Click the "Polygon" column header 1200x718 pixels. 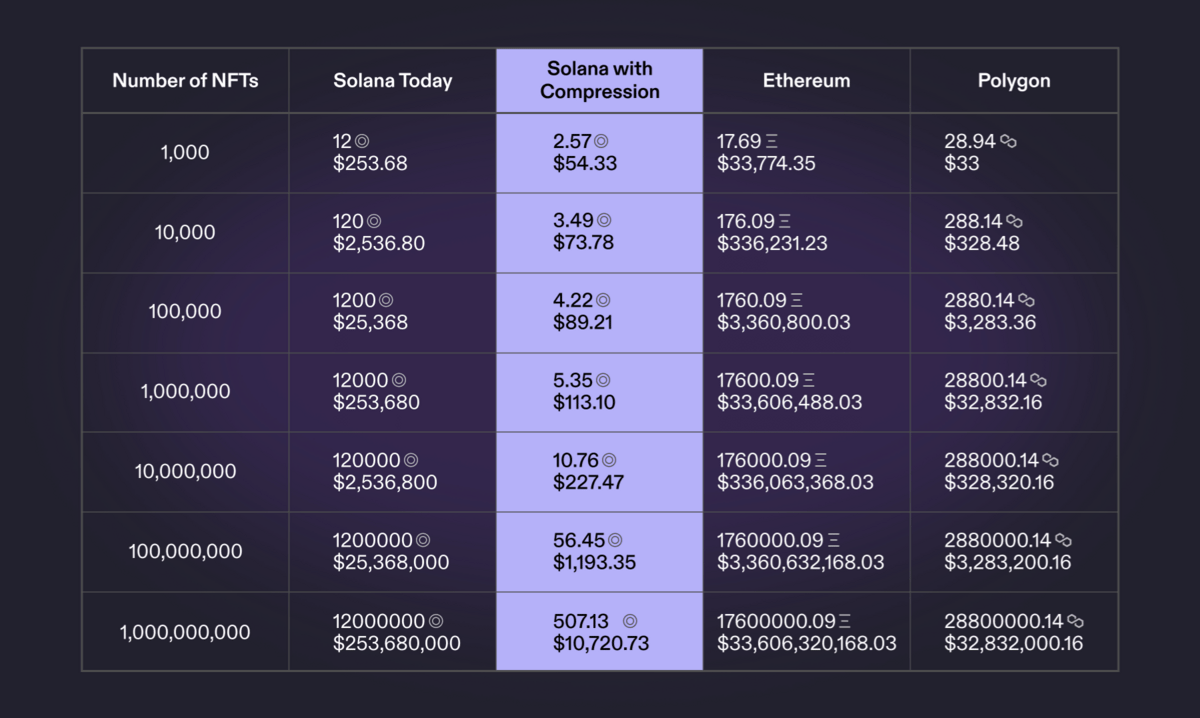coord(1014,80)
